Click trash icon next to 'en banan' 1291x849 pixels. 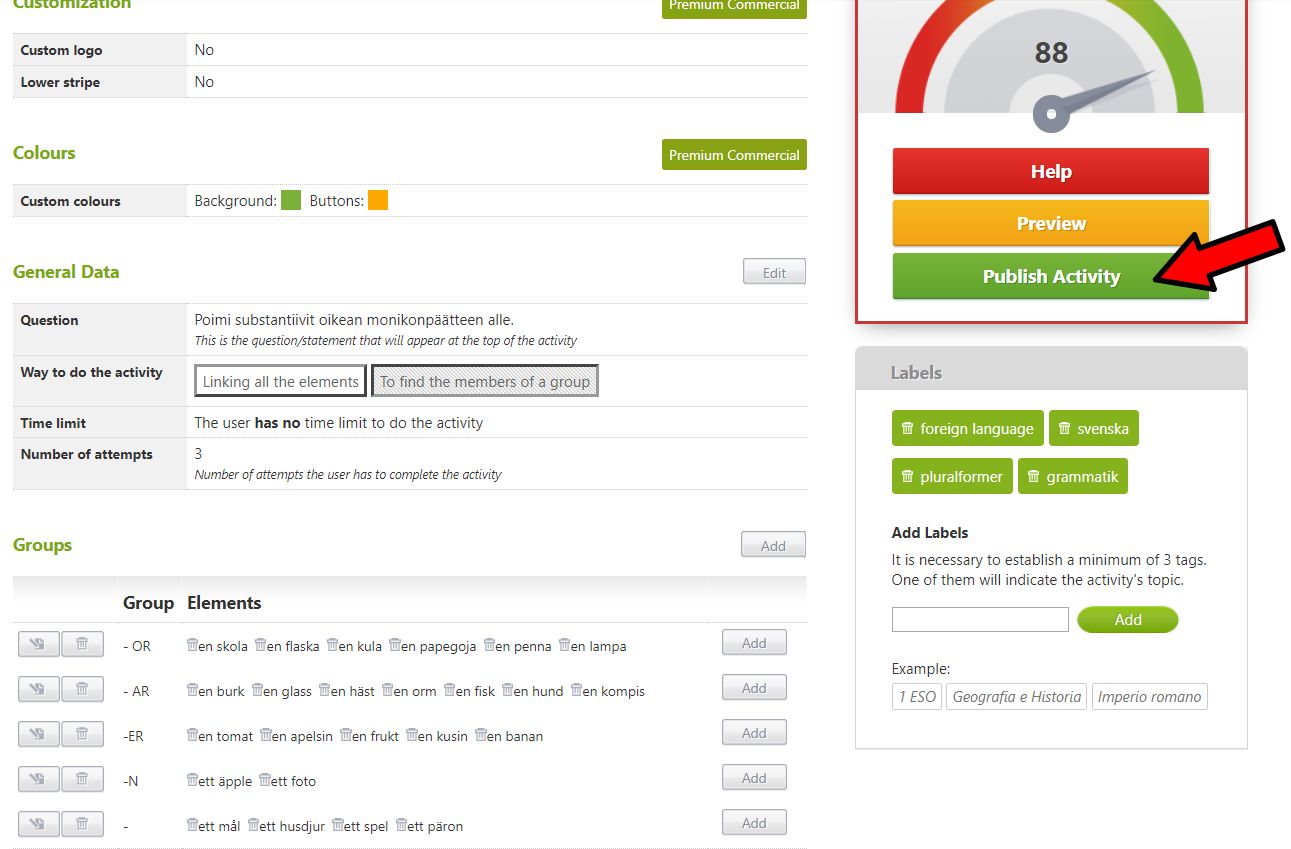click(481, 735)
